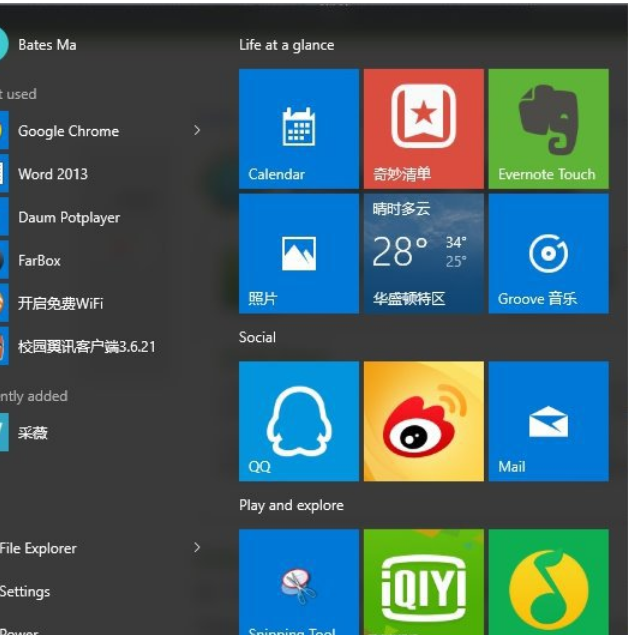The width and height of the screenshot is (628, 635).
Task: Open the Calendar tile
Action: (299, 129)
